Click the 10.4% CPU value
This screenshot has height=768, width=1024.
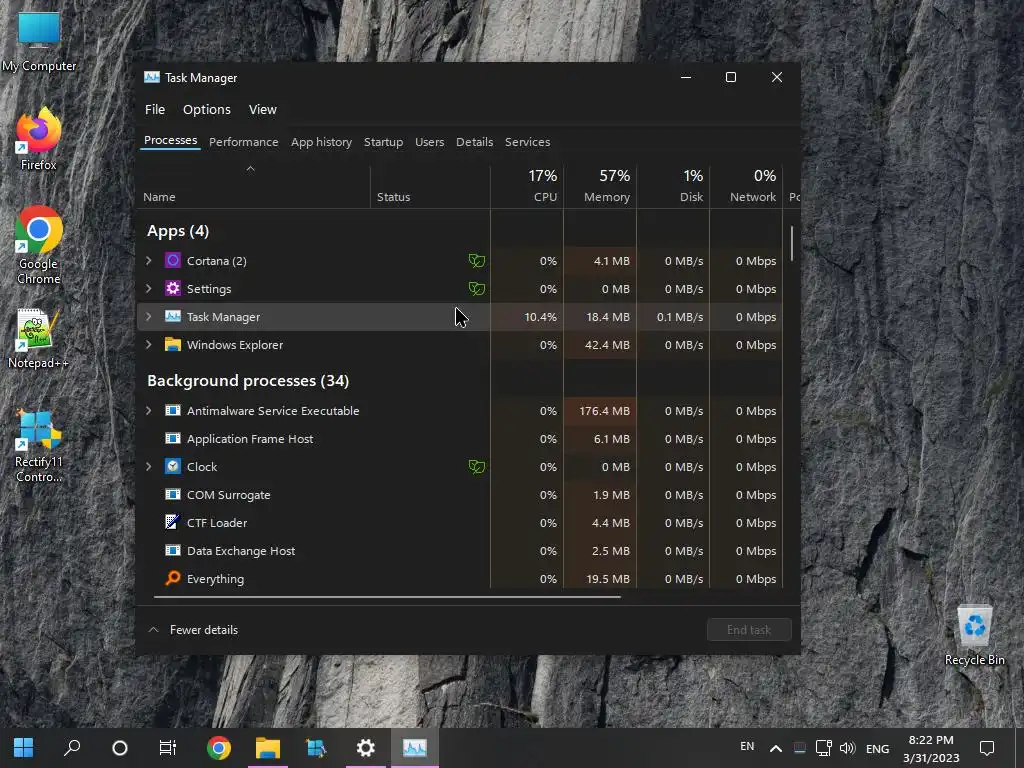pos(540,317)
